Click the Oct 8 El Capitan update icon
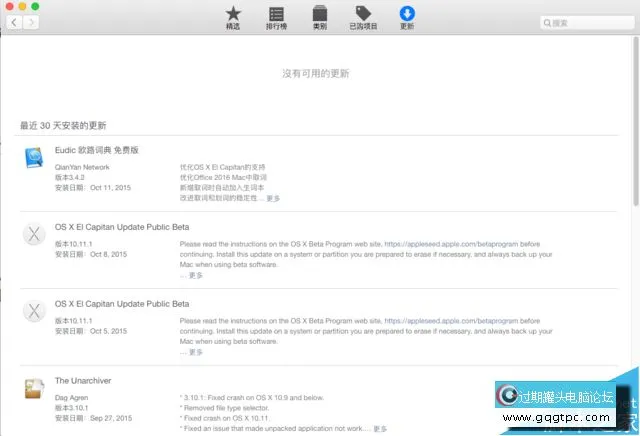The image size is (640, 436). tap(35, 235)
